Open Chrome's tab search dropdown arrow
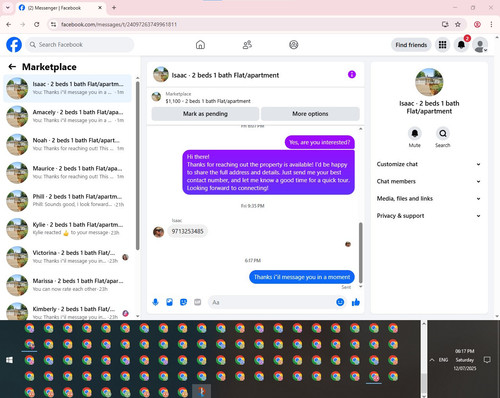 [x=7, y=7]
